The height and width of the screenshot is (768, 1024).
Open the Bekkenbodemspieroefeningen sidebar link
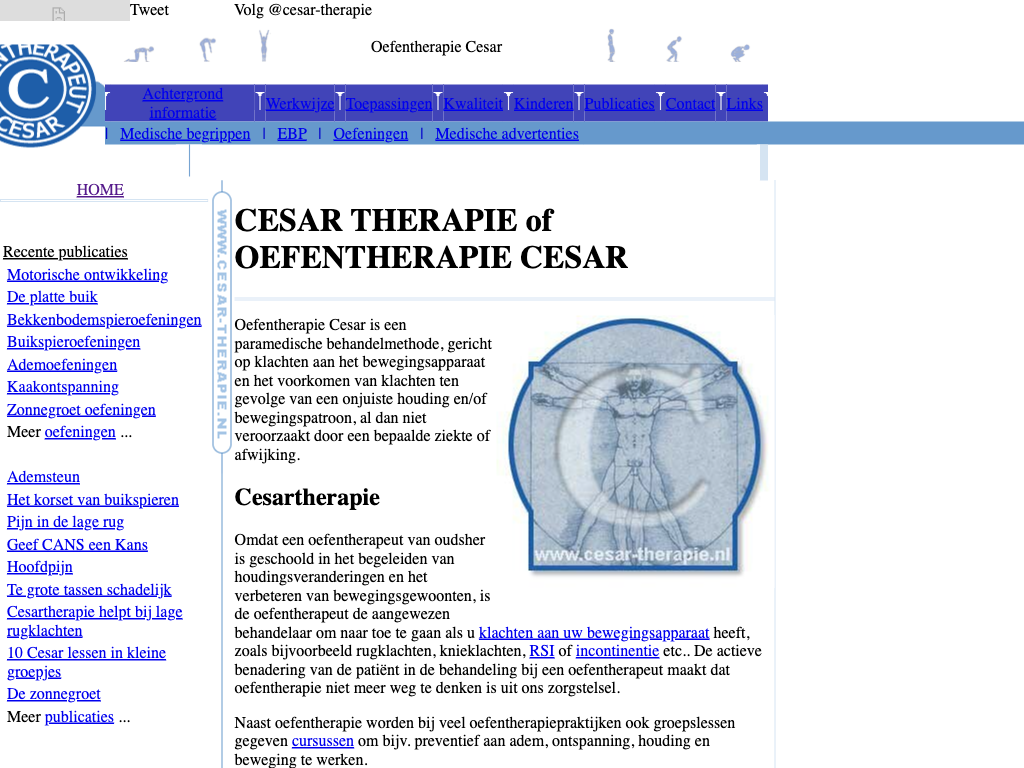(104, 320)
